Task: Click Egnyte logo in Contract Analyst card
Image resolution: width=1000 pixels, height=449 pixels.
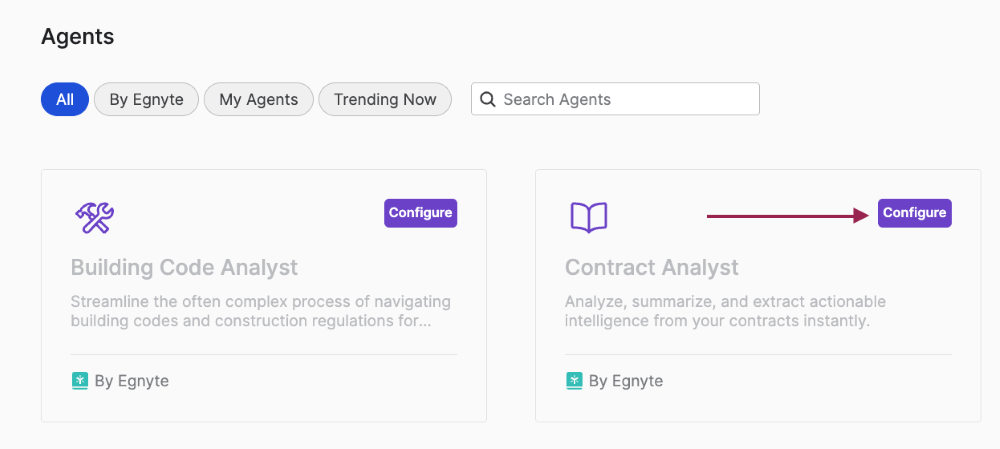Action: click(574, 381)
